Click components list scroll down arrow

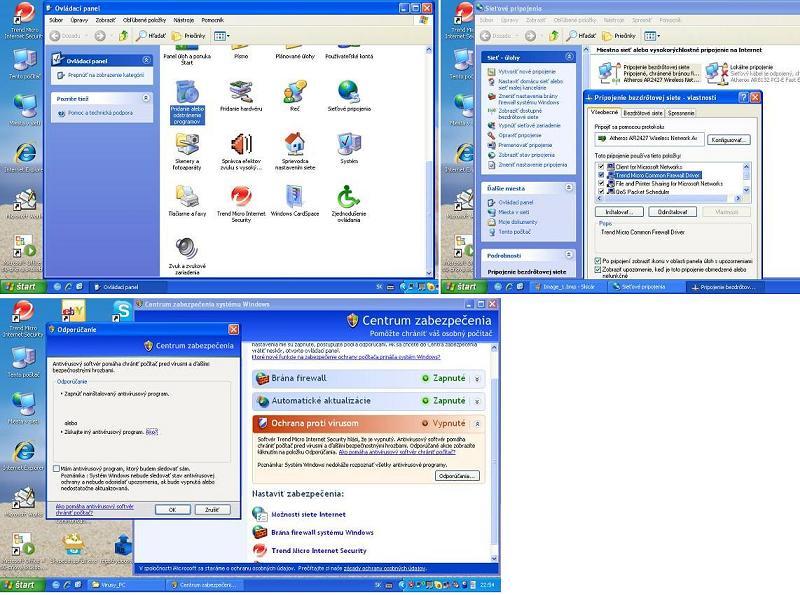pyautogui.click(x=746, y=190)
